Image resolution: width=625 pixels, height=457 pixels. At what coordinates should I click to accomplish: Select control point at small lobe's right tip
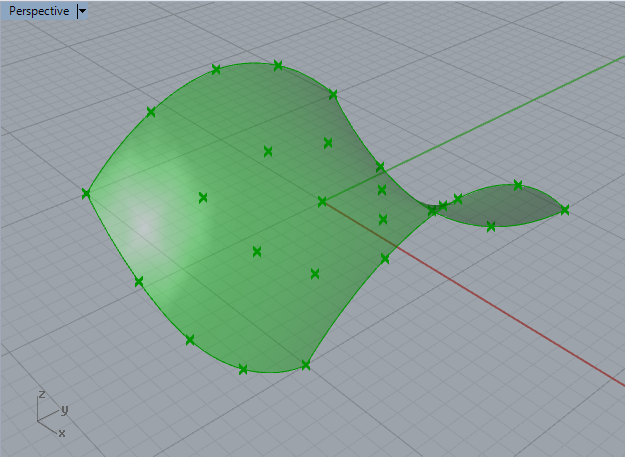tap(564, 210)
